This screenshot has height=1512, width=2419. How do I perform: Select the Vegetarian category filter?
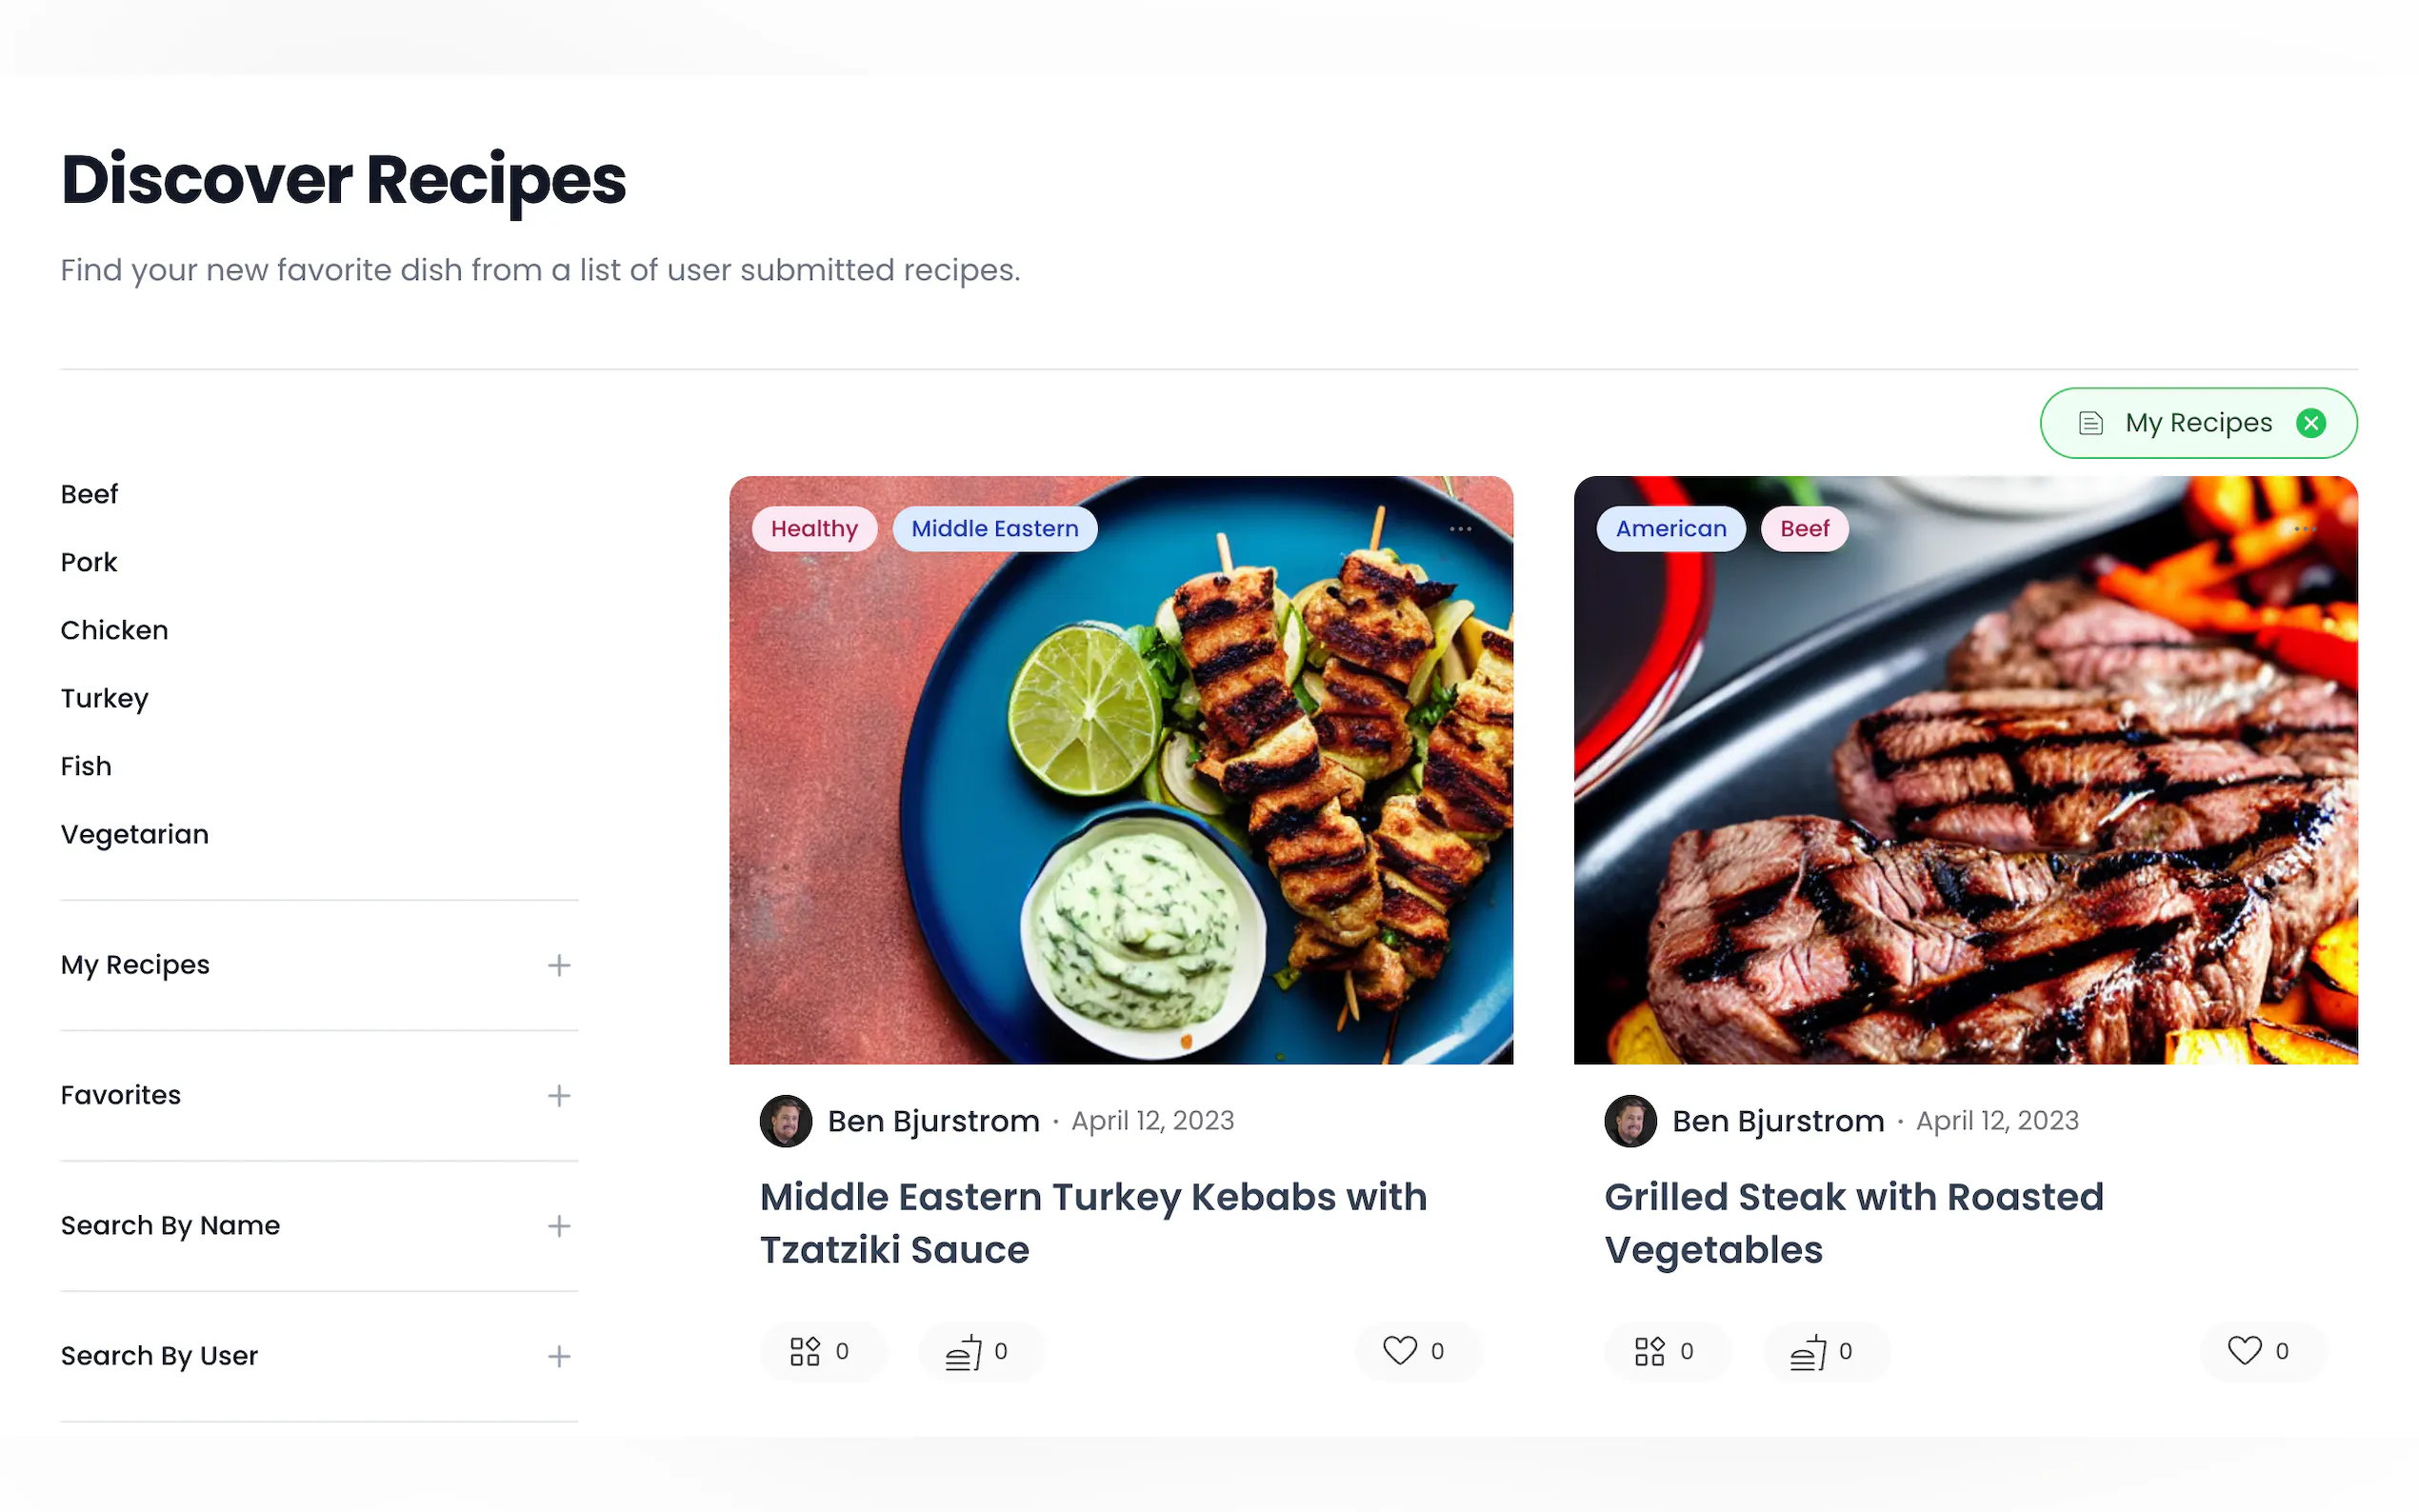click(x=135, y=833)
